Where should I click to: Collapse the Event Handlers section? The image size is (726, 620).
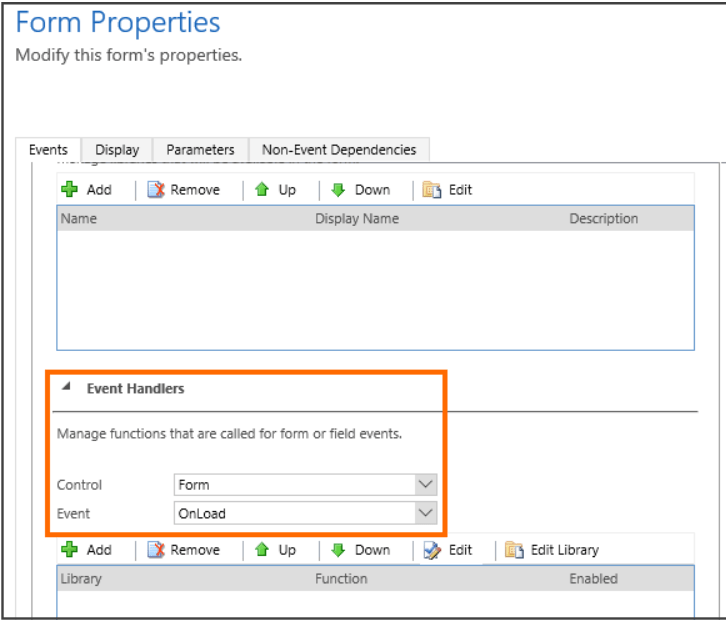click(67, 388)
